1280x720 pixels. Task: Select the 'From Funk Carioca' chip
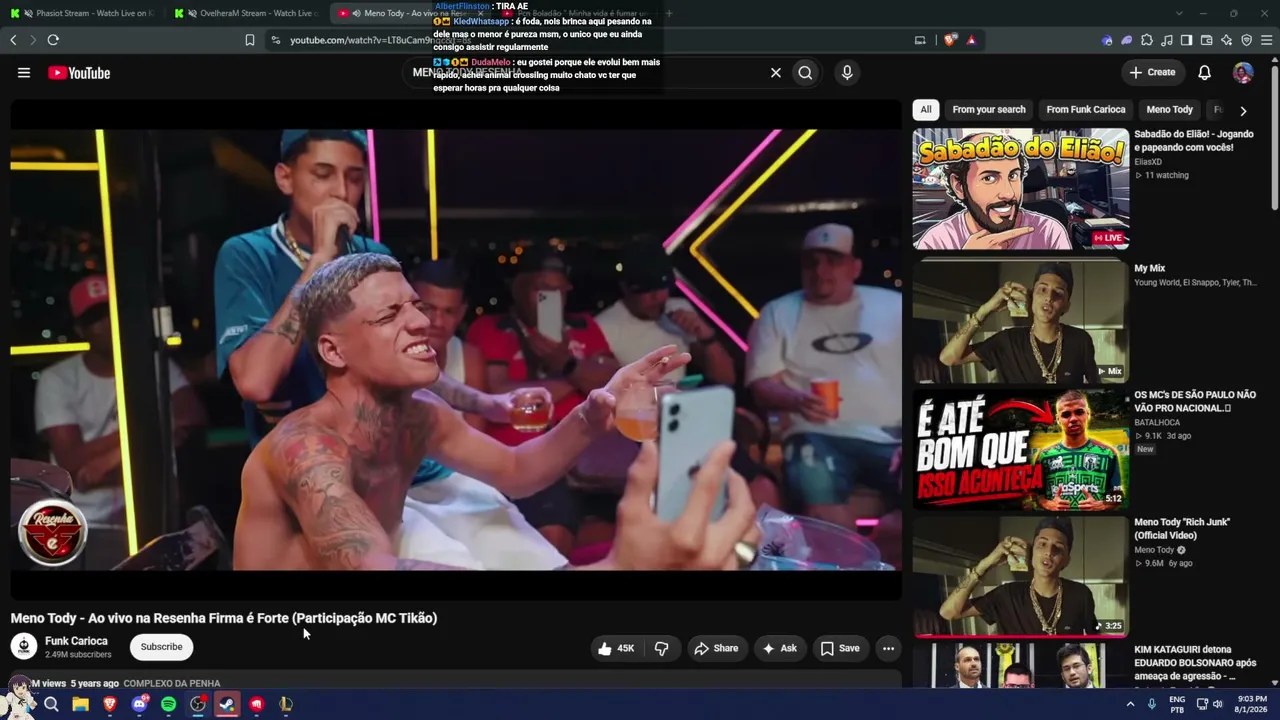click(x=1086, y=110)
